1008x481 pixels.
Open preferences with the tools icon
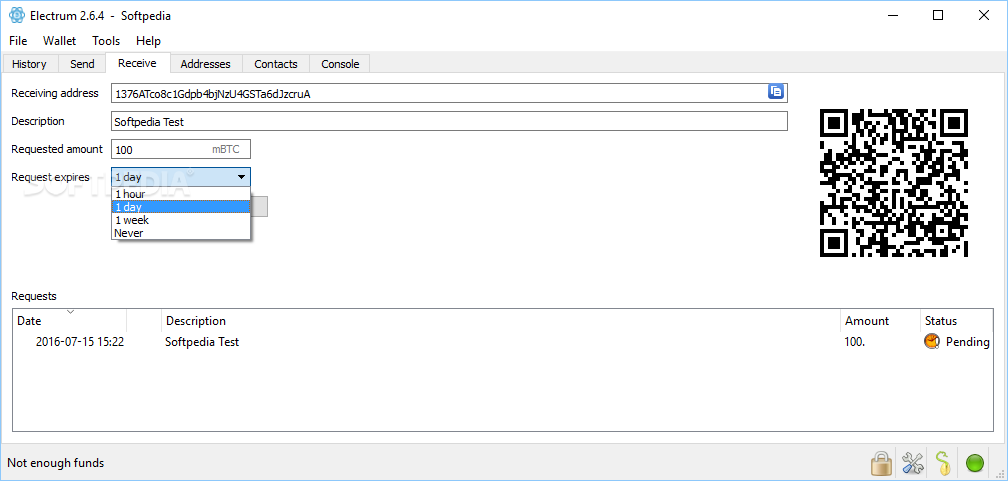click(912, 462)
